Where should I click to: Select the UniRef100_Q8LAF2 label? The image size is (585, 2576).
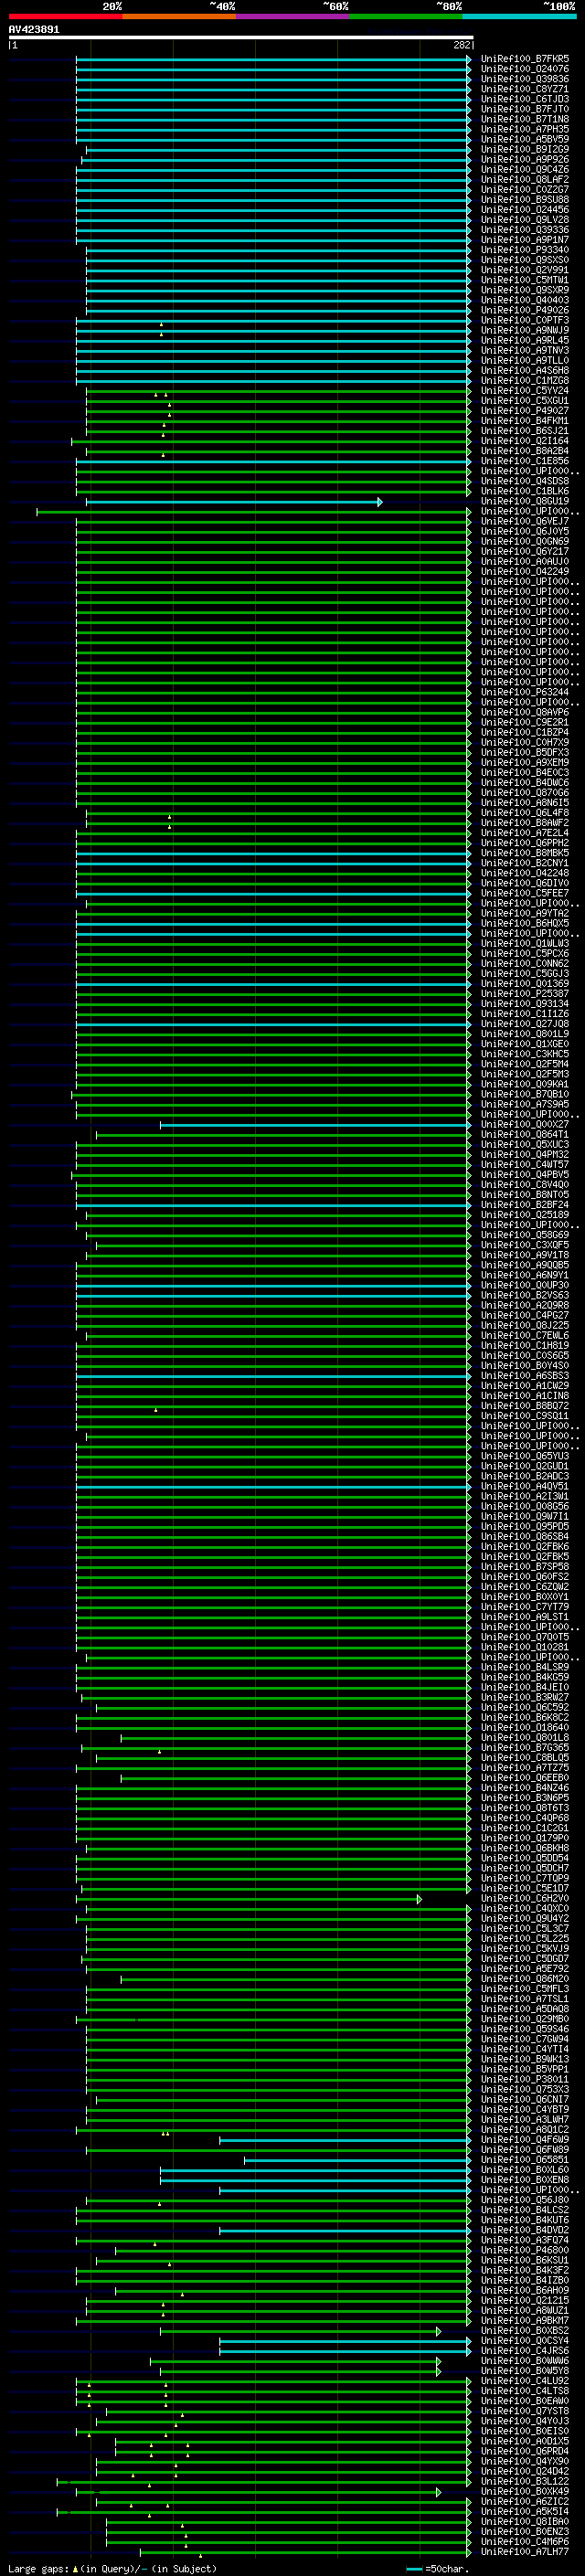tap(525, 180)
